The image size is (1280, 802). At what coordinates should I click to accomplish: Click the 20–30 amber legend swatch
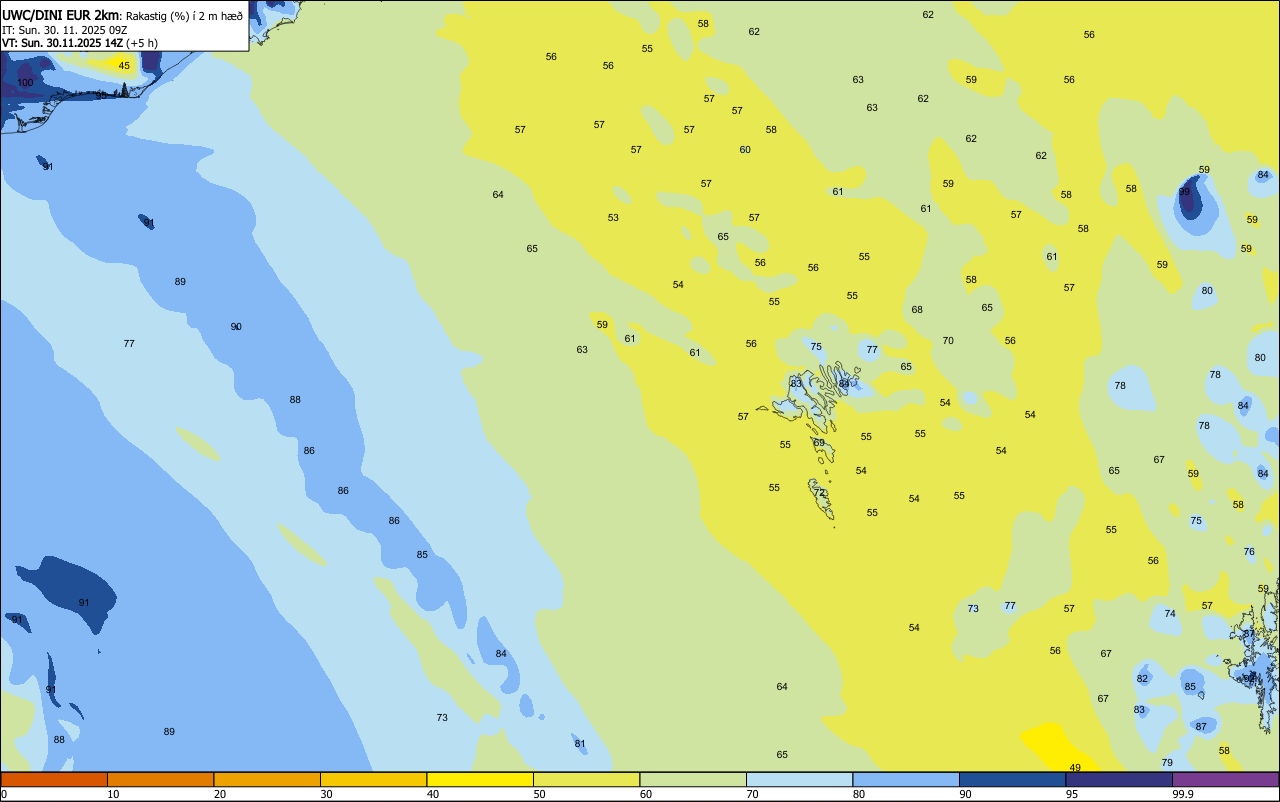click(x=267, y=779)
